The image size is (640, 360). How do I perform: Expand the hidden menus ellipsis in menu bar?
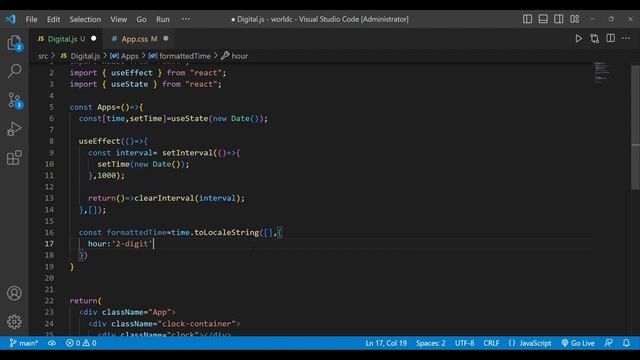(186, 19)
